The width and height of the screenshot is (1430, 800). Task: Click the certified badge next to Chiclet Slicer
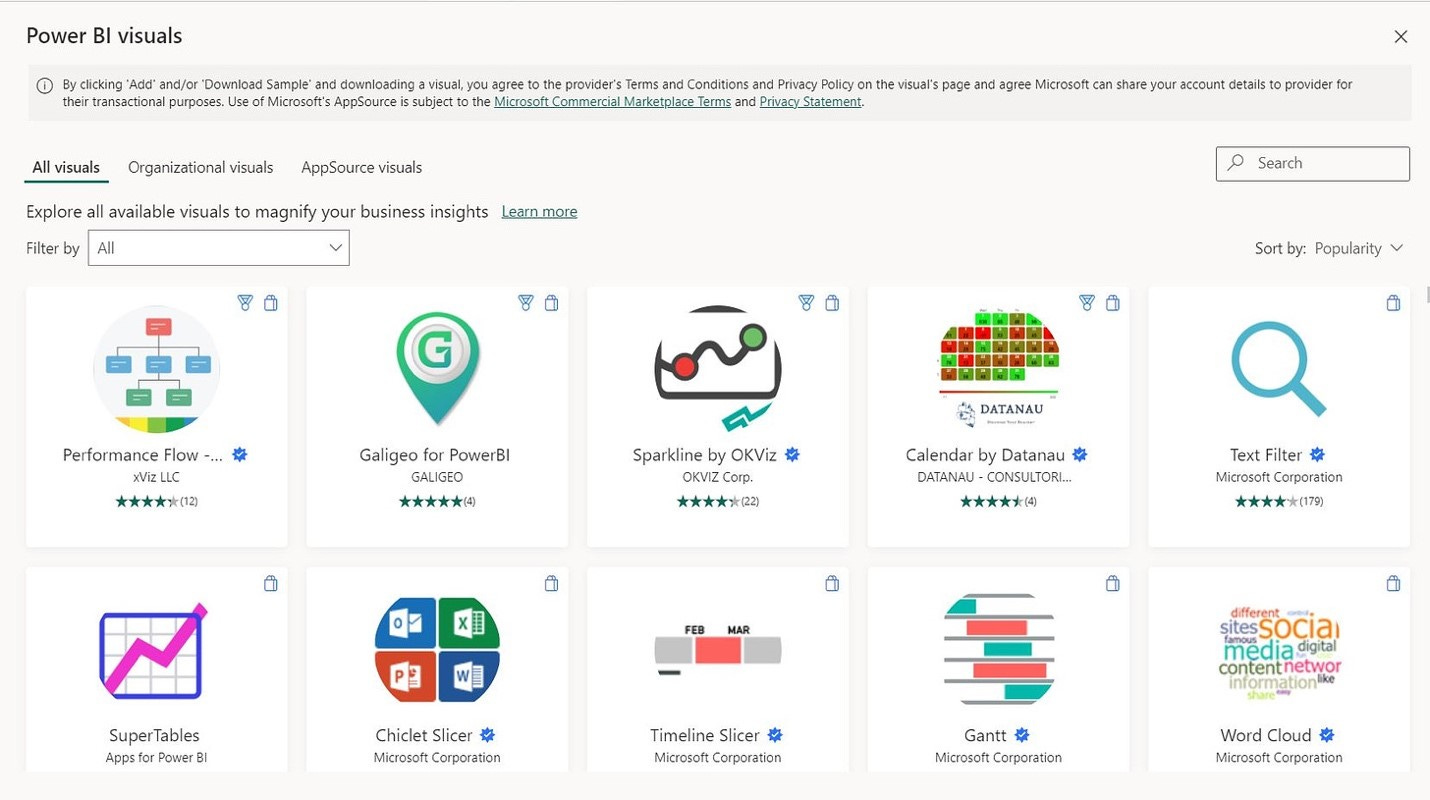coord(487,735)
